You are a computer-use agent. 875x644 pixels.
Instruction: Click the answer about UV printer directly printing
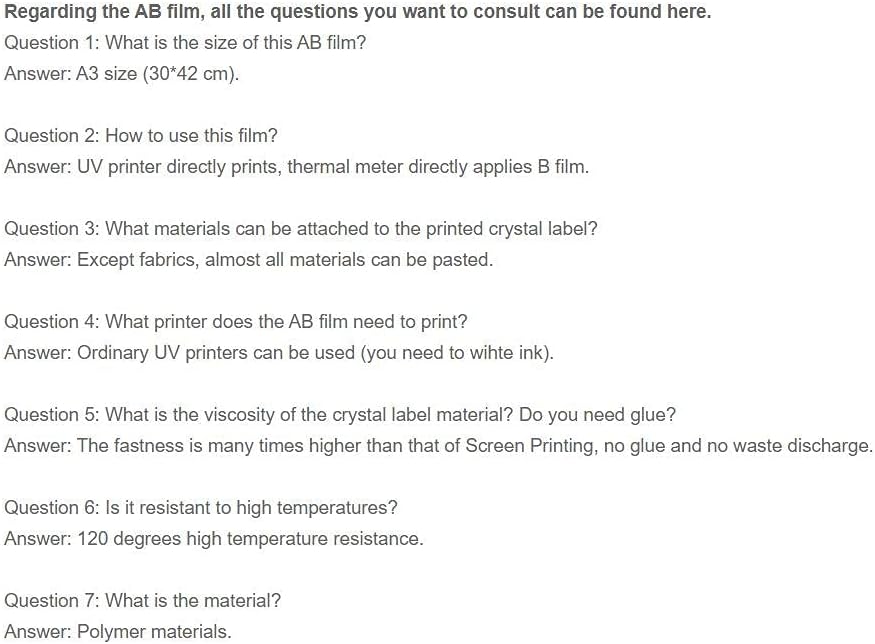tap(296, 167)
